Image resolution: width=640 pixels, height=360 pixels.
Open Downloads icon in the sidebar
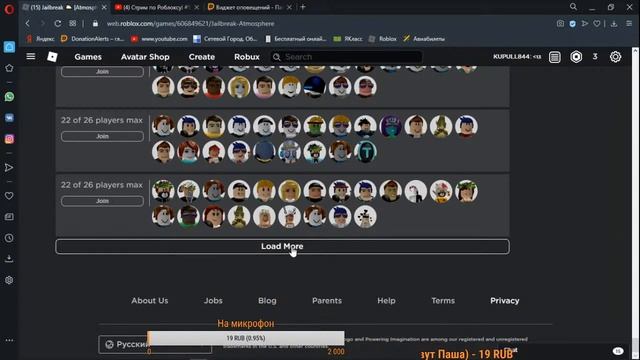[9, 259]
